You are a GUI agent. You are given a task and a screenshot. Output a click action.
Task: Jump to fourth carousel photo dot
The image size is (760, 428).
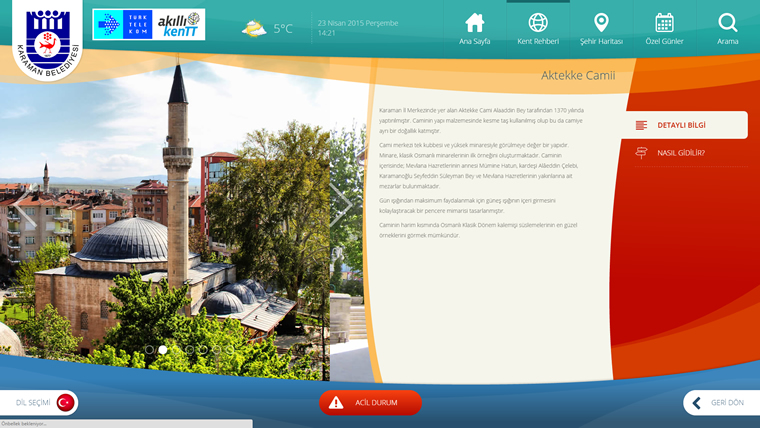[x=190, y=349]
